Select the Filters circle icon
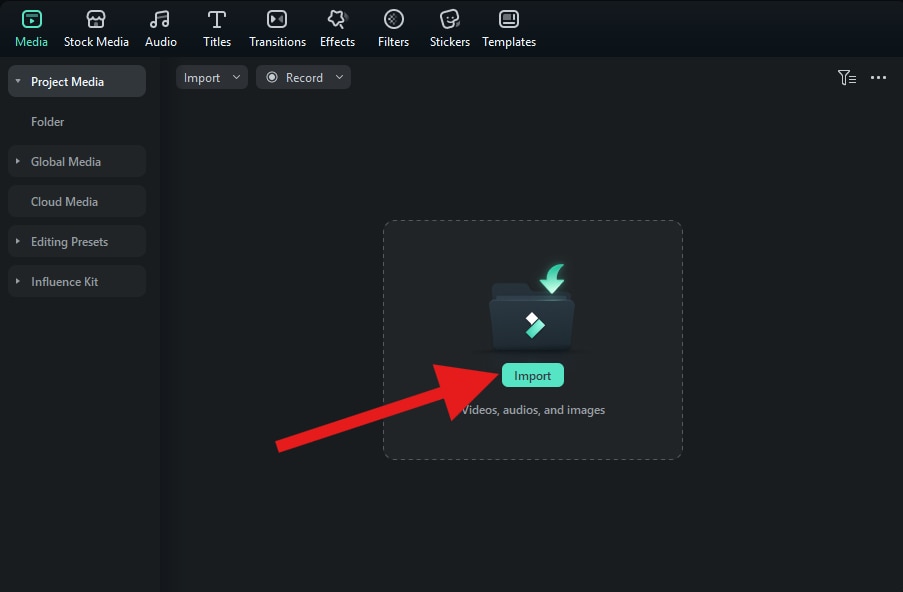 tap(393, 20)
